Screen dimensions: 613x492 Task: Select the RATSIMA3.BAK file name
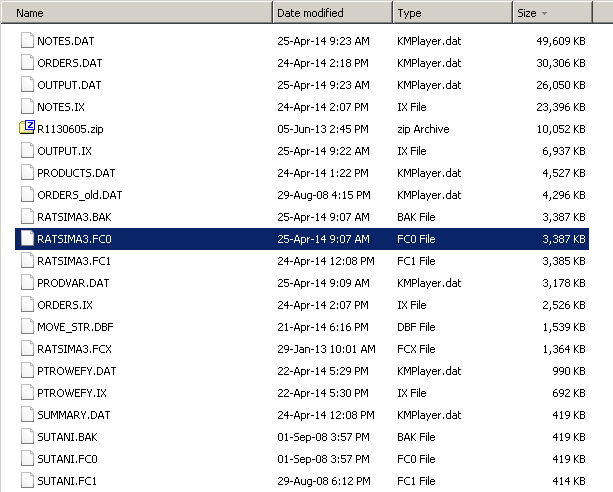coord(74,217)
